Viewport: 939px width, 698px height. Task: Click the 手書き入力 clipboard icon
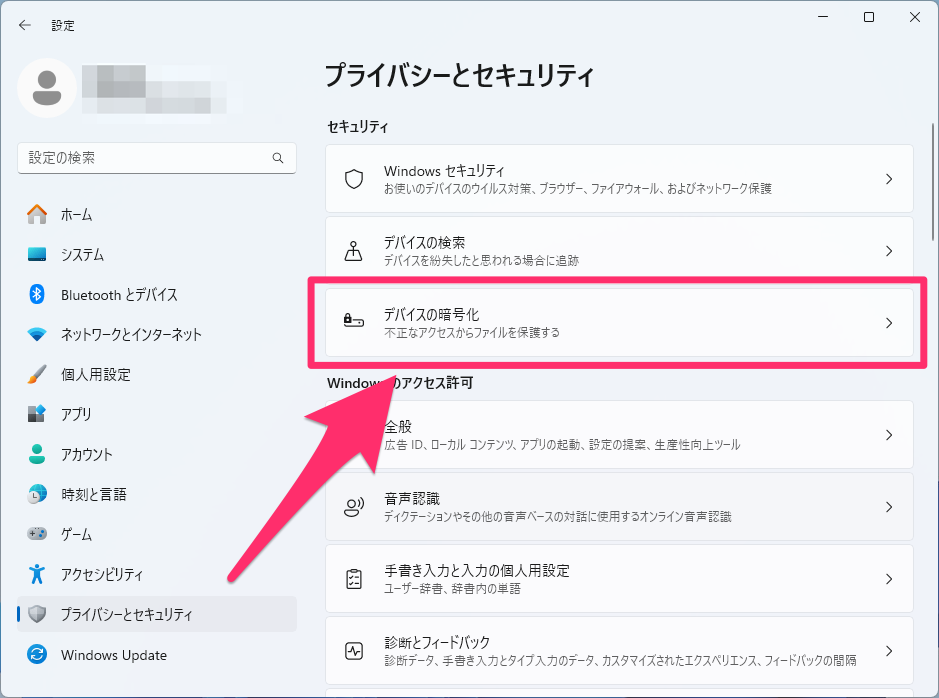(354, 579)
